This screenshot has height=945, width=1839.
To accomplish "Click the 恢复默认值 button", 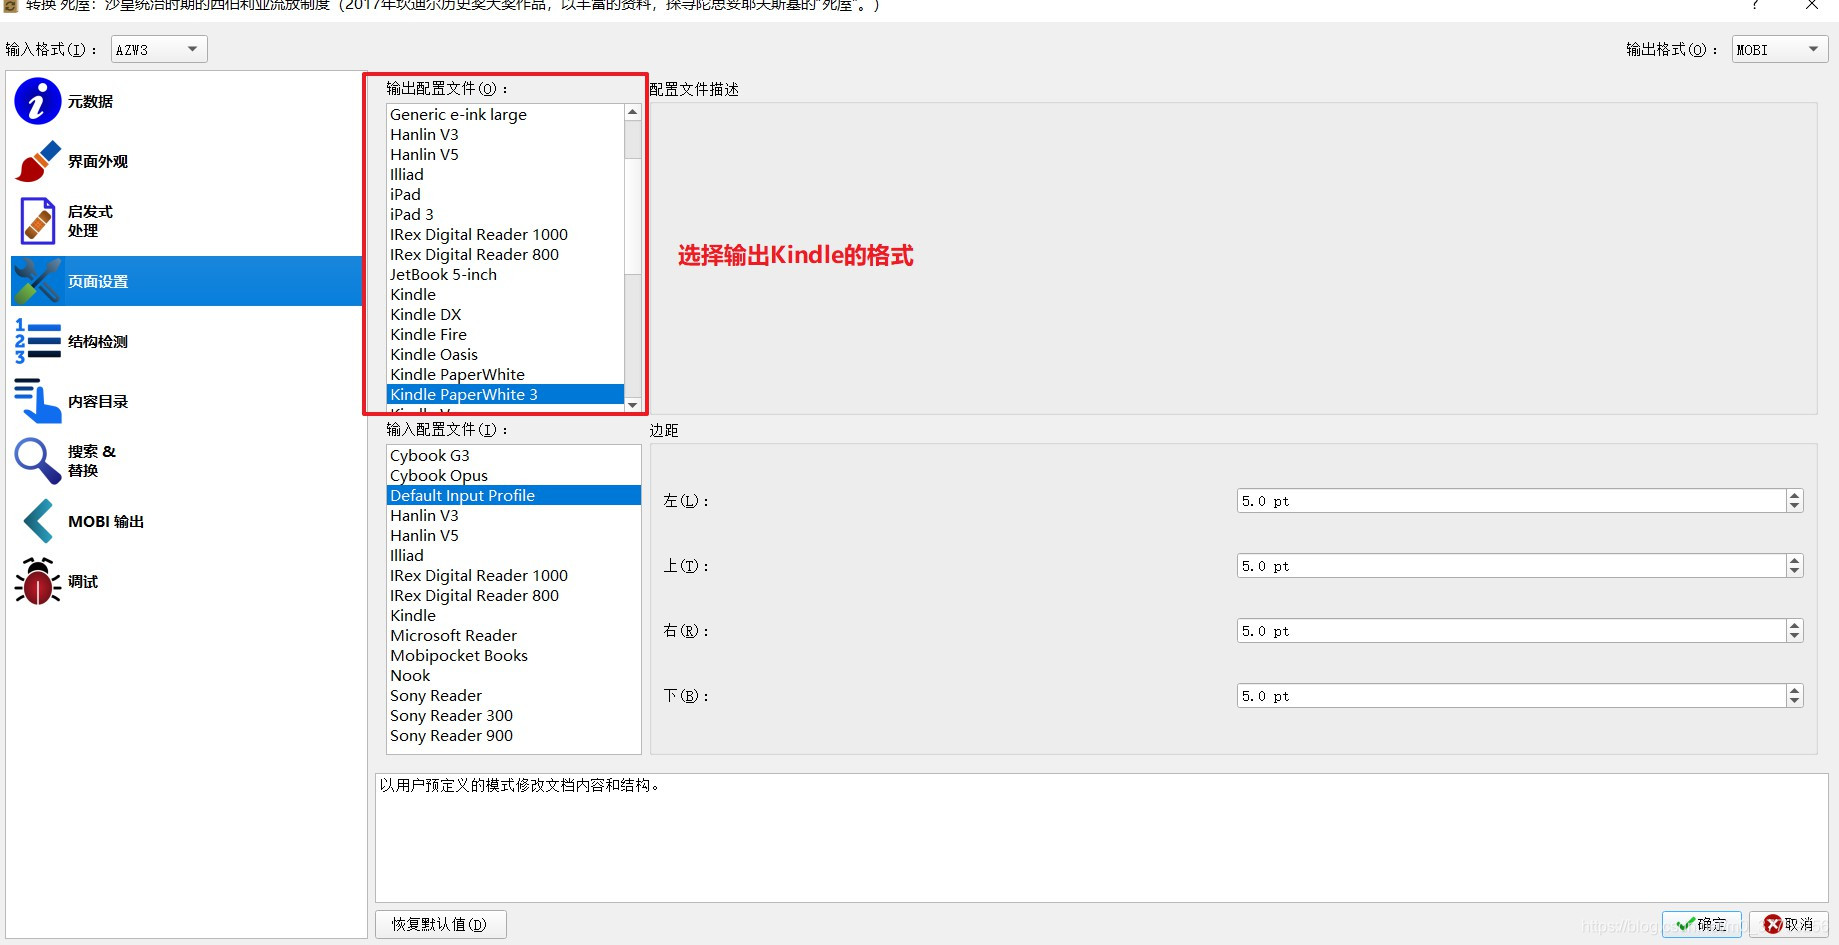I will [x=441, y=924].
